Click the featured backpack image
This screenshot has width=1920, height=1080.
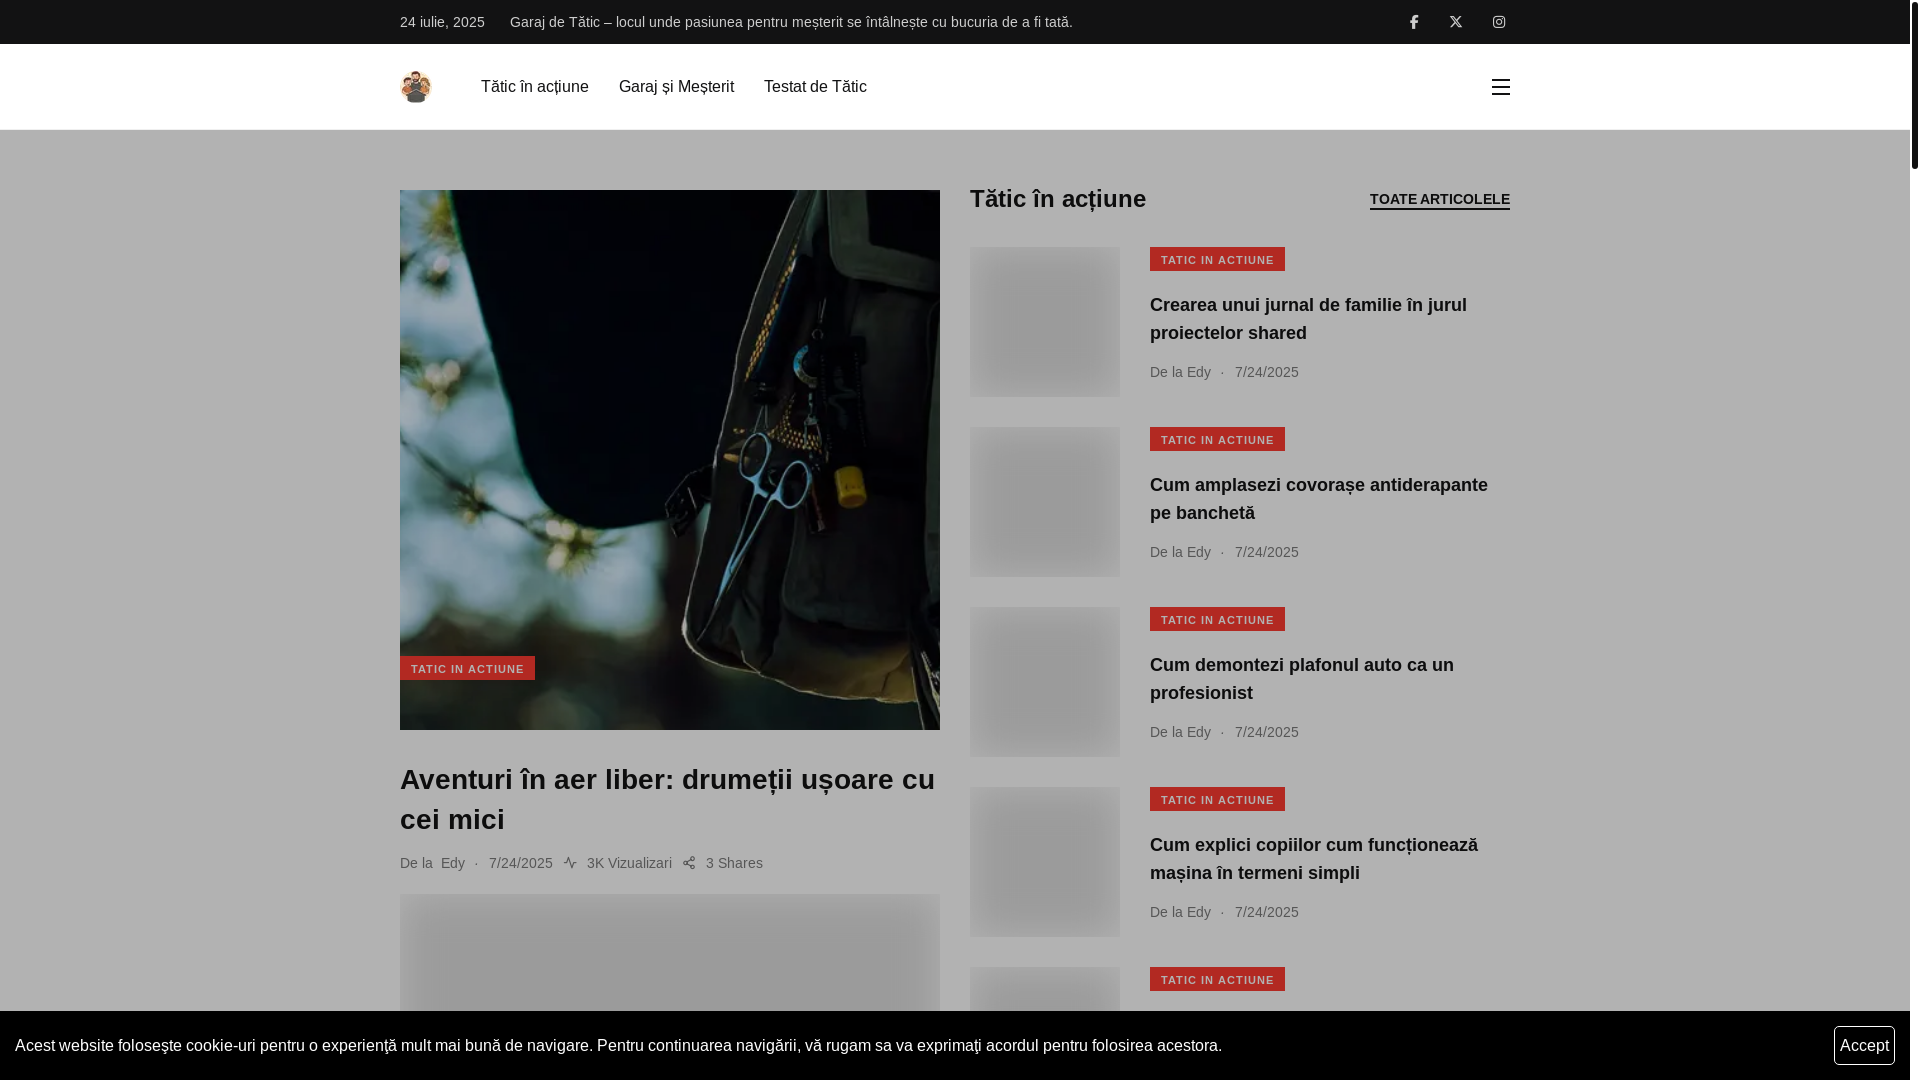tap(670, 460)
